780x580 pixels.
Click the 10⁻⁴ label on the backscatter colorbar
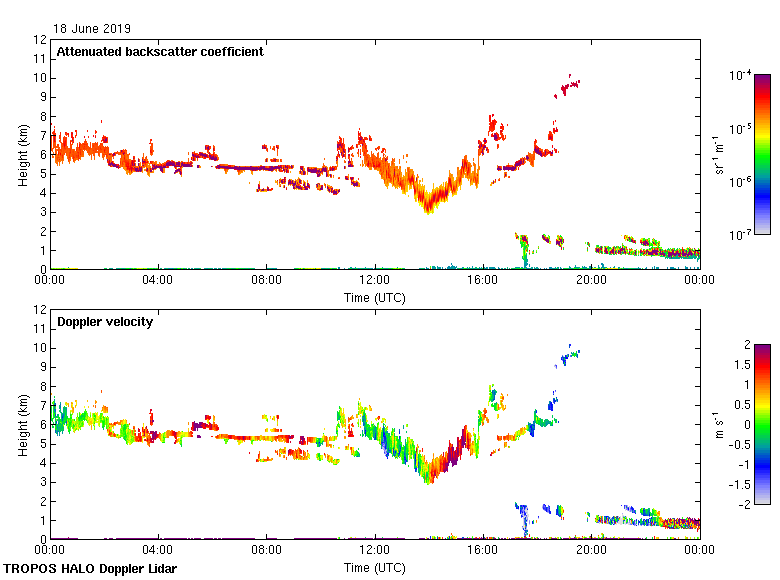click(740, 76)
